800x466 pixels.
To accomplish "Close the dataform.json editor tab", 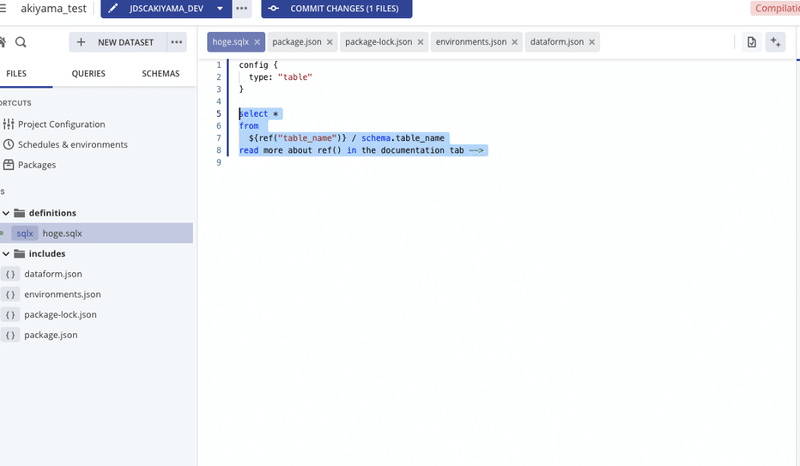I will 592,42.
